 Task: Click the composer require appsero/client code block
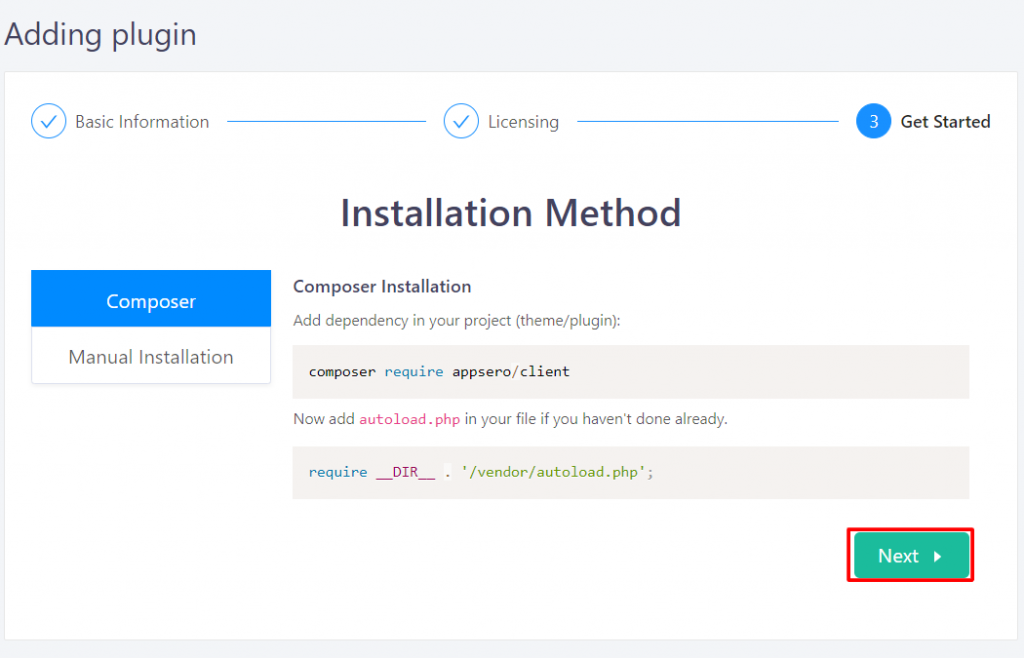[630, 371]
